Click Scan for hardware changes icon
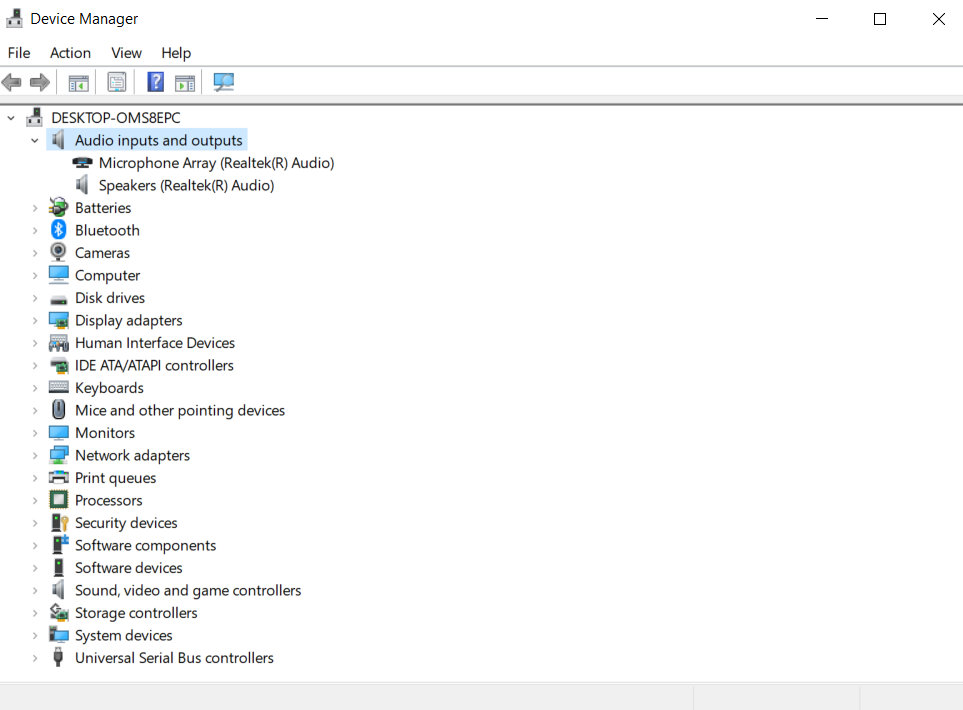The height and width of the screenshot is (710, 963). pyautogui.click(x=222, y=81)
